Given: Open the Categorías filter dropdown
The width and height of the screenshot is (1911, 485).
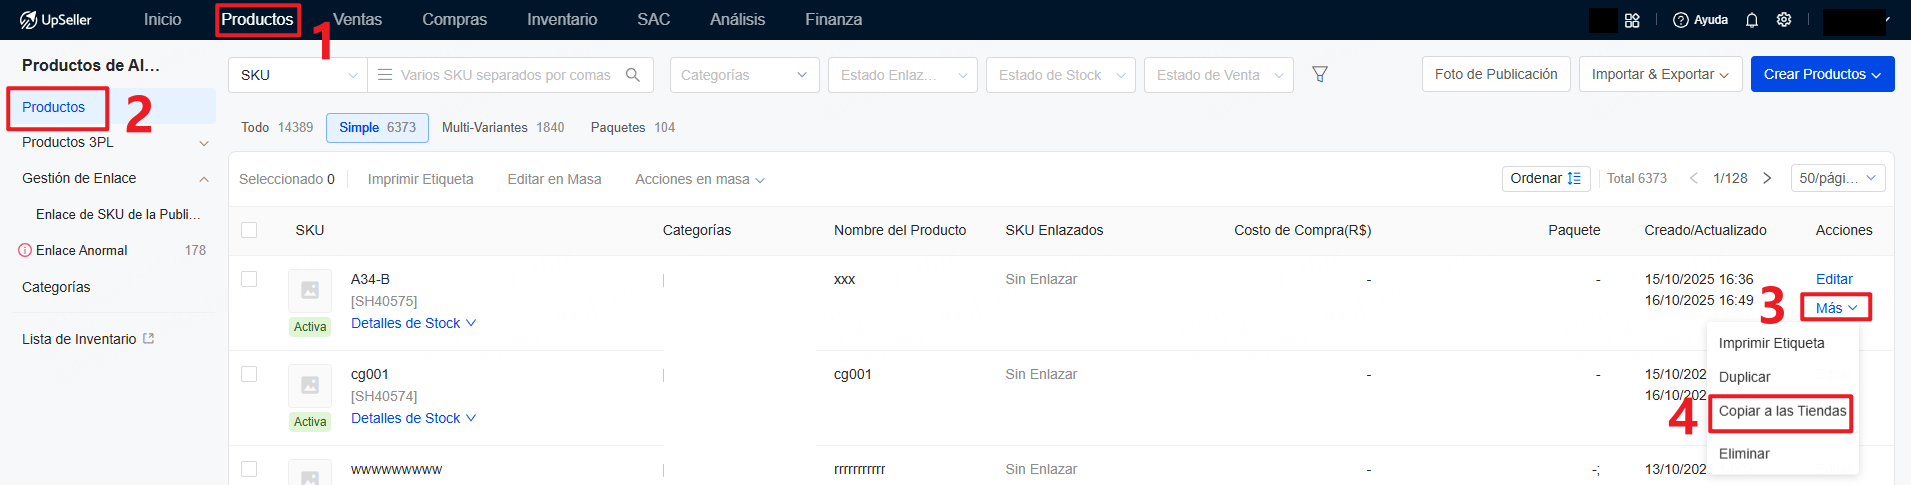Looking at the screenshot, I should (x=744, y=75).
